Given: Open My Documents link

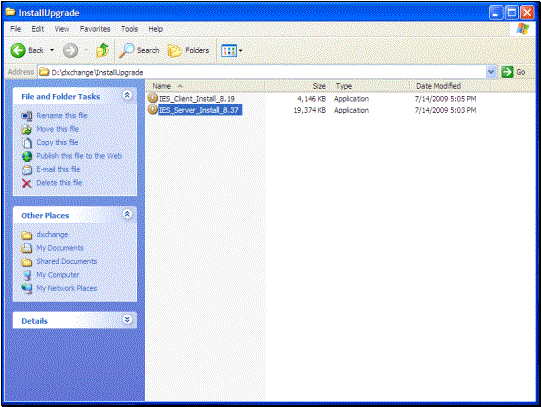Looking at the screenshot, I should [60, 248].
